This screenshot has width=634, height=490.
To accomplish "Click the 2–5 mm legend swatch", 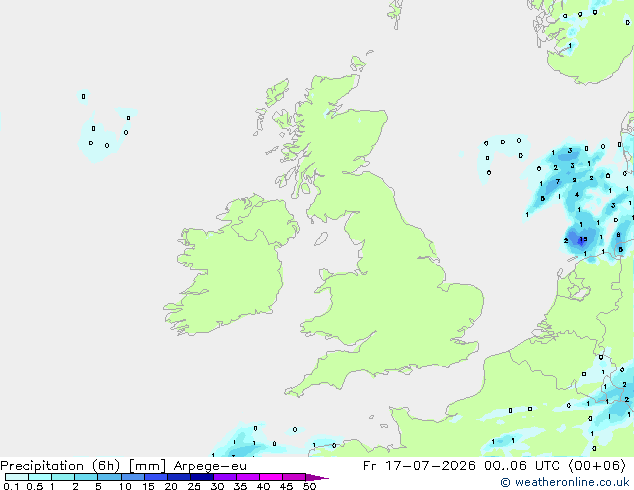I will pyautogui.click(x=86, y=477).
